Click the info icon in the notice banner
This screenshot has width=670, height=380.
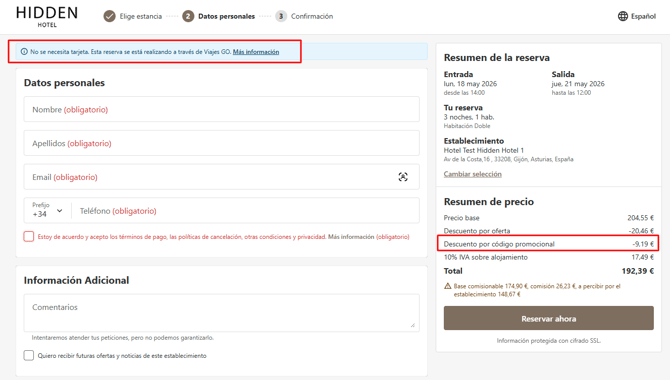24,52
